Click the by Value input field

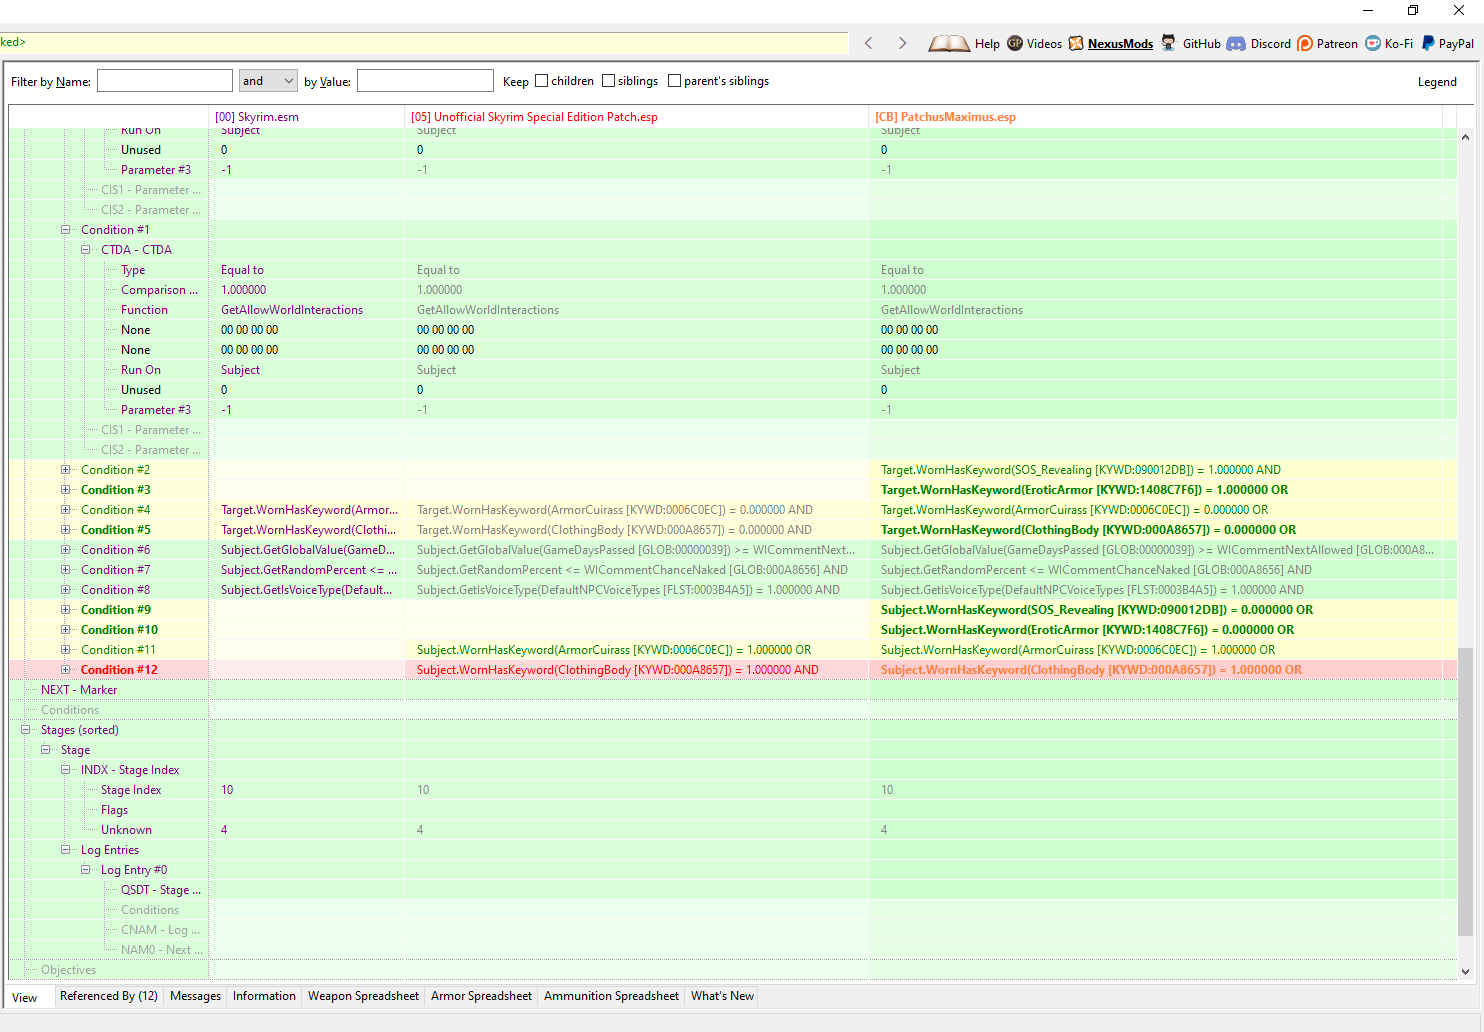(425, 81)
